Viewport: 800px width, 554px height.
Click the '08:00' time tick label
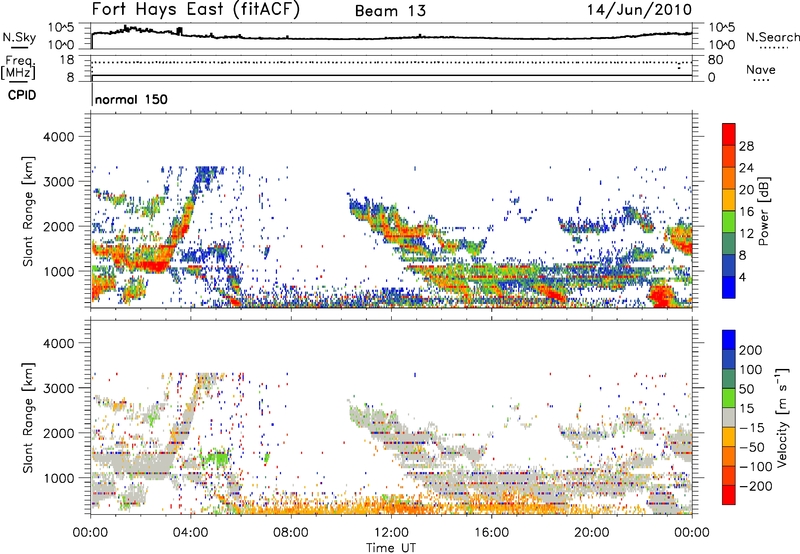pos(291,533)
